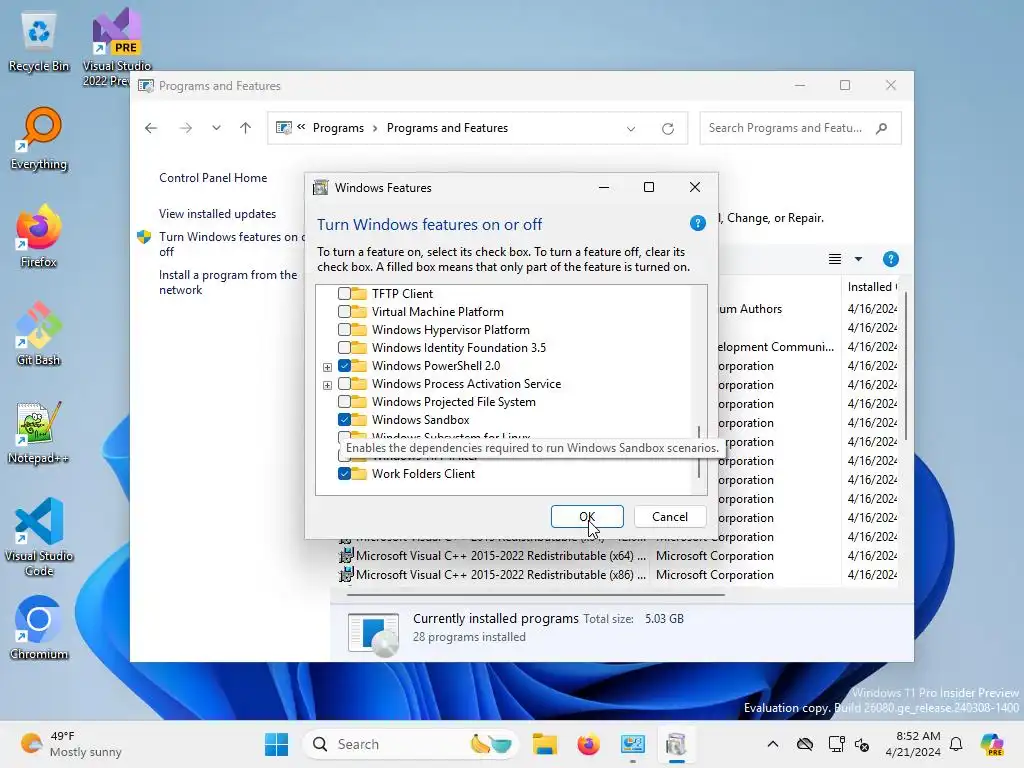Click the Programs and Features help icon
The height and width of the screenshot is (768, 1024).
click(891, 259)
